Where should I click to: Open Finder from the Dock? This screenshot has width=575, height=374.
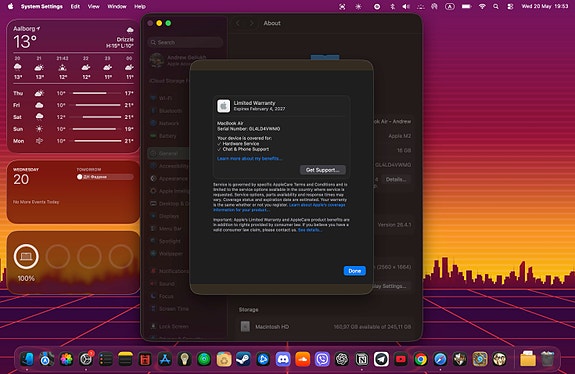point(27,359)
